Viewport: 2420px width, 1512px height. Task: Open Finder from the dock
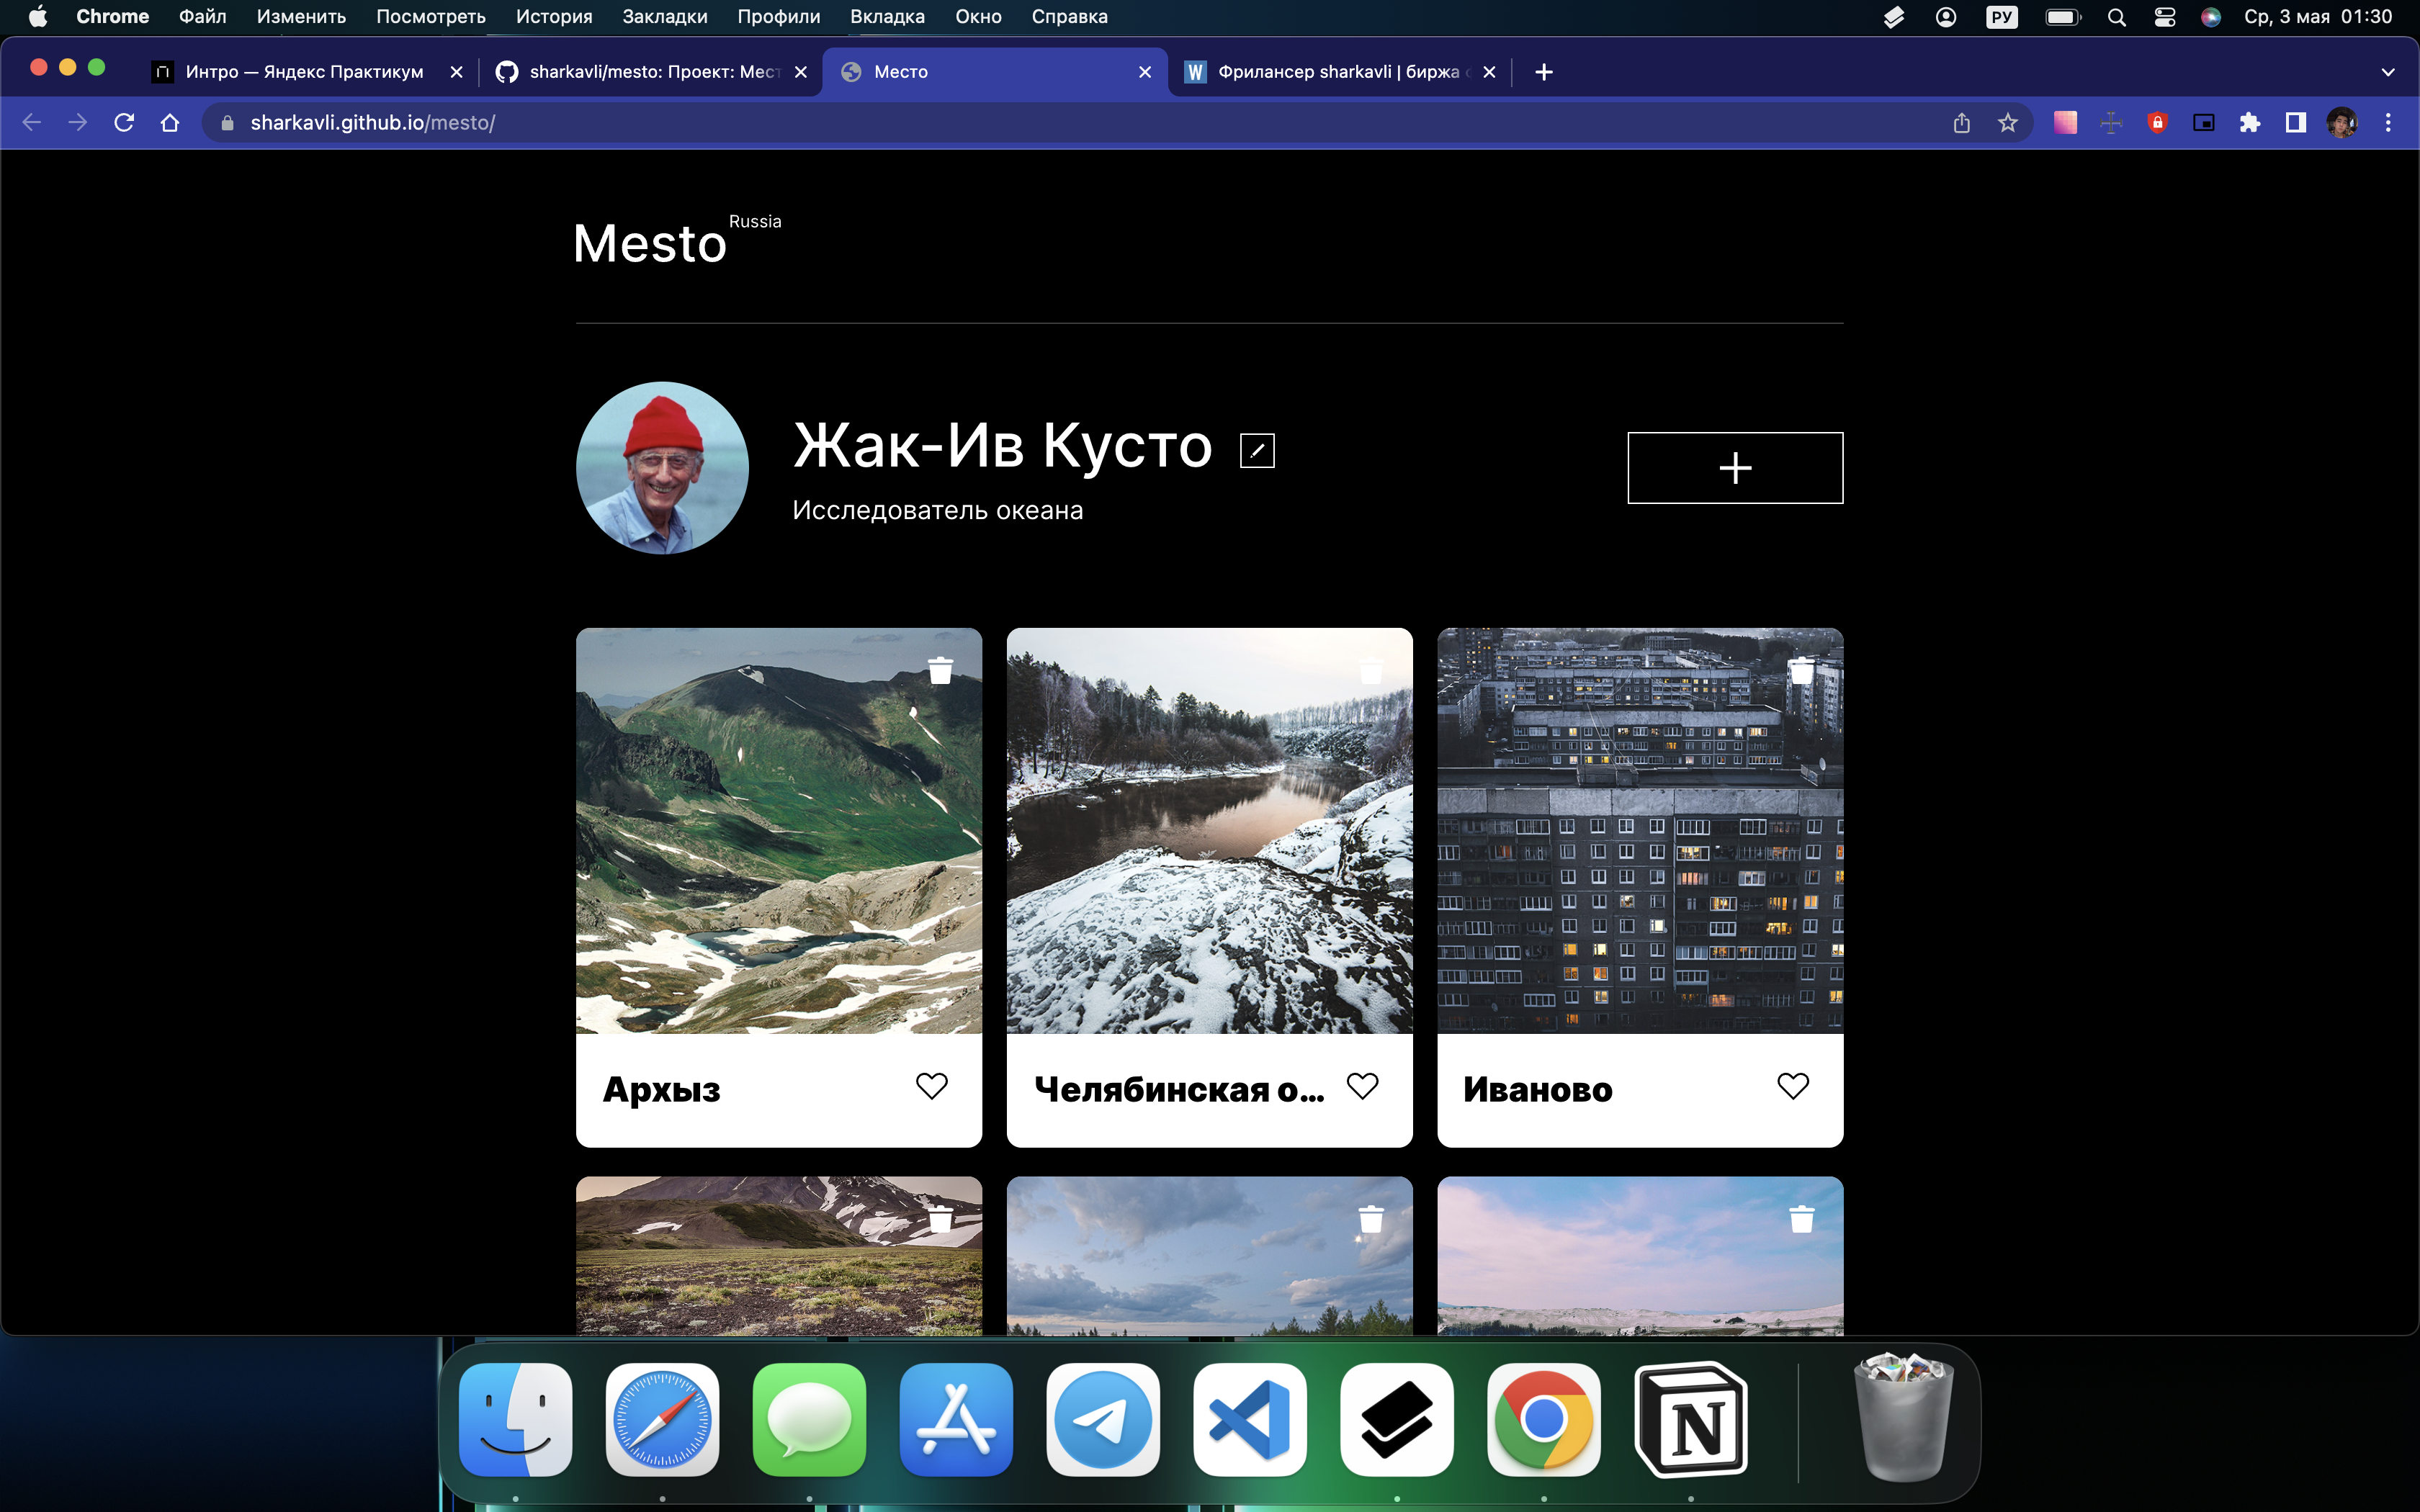[515, 1419]
